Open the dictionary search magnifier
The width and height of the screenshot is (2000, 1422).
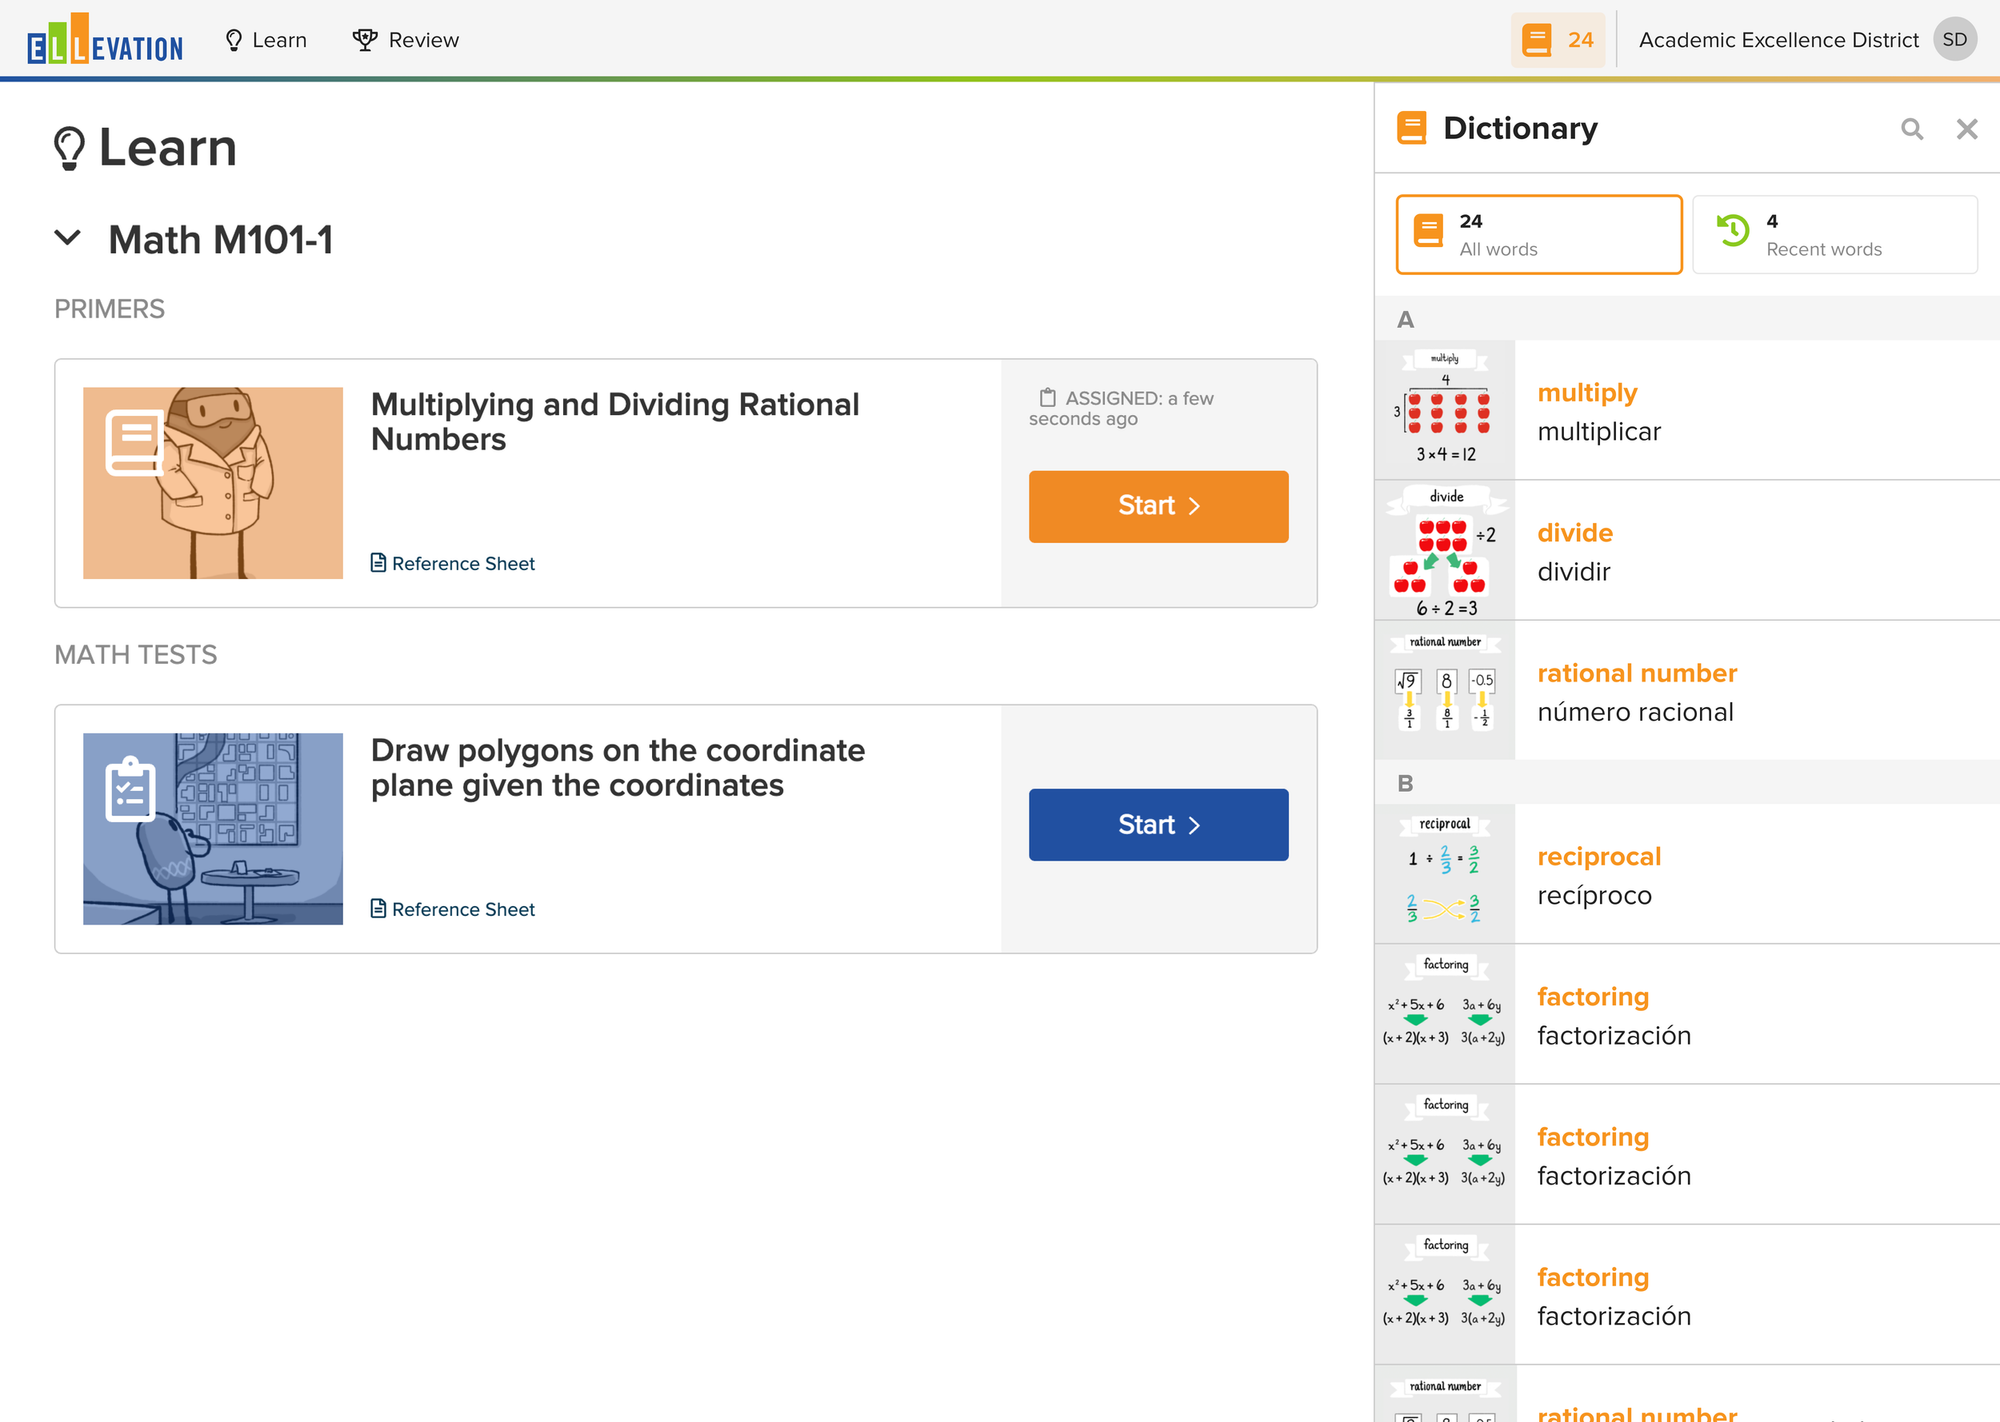[1911, 129]
